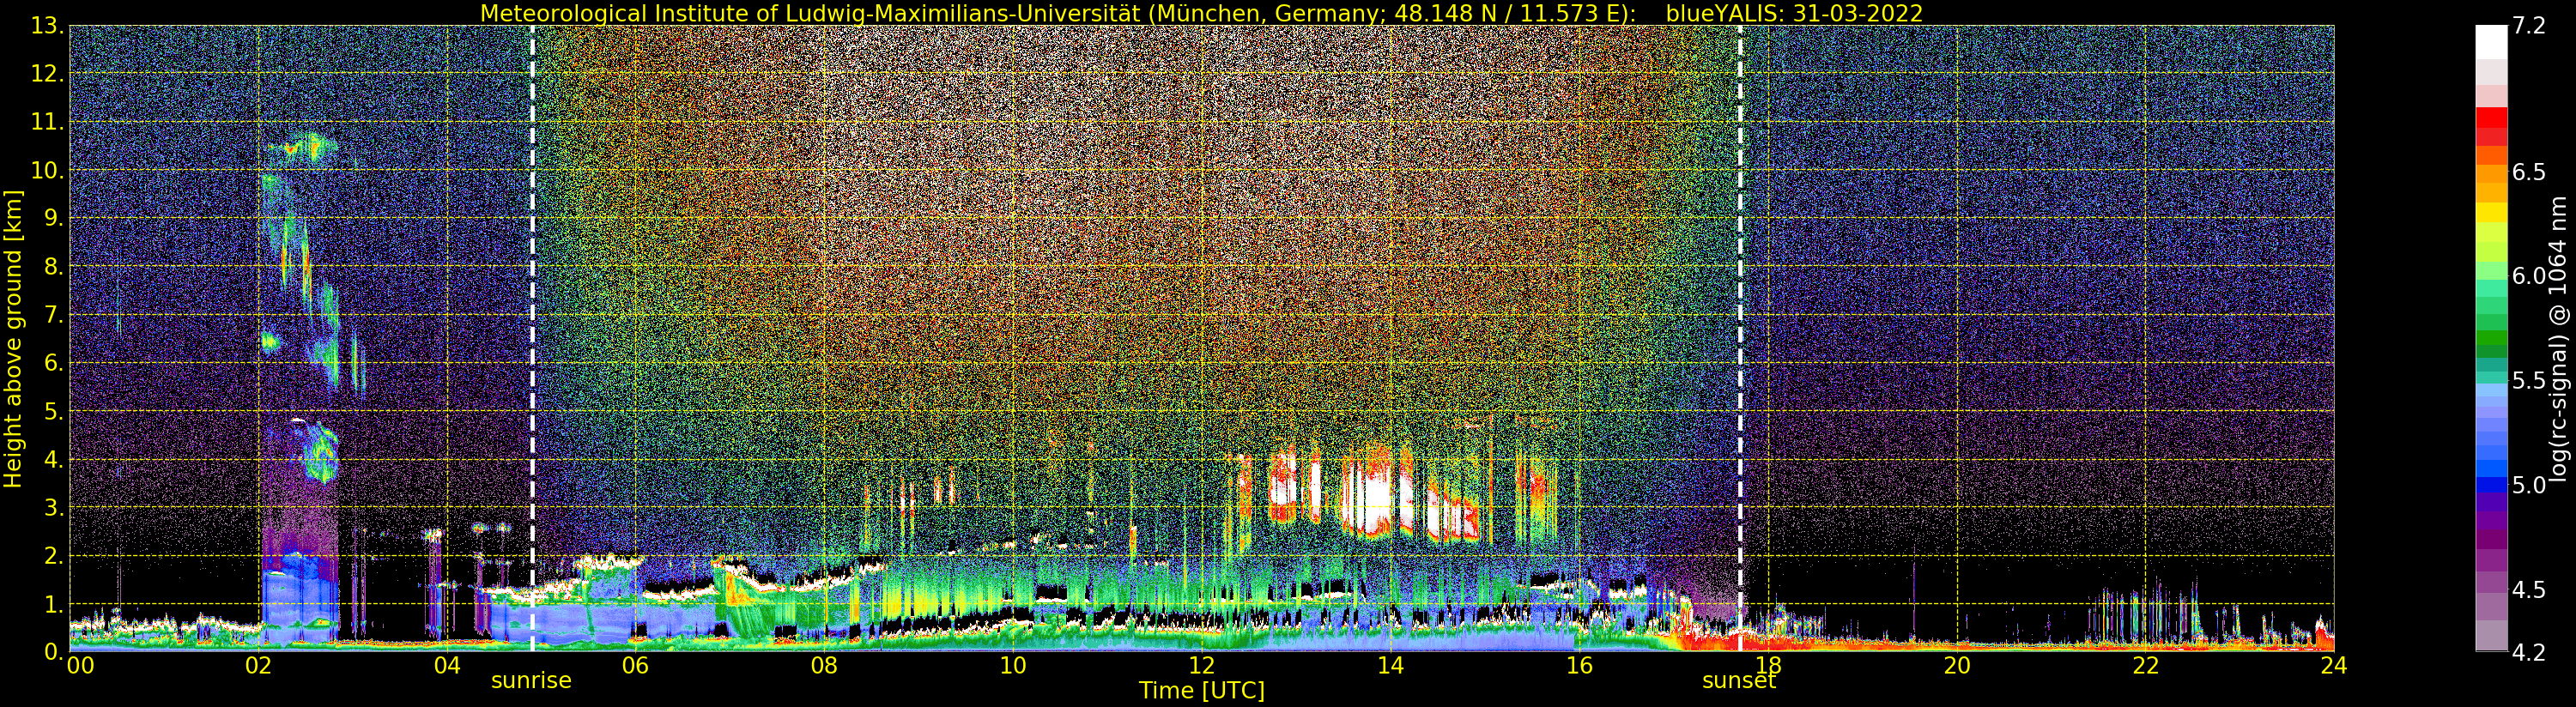The image size is (2576, 707).
Task: Click the '1.' height axis tick label
Action: point(54,604)
